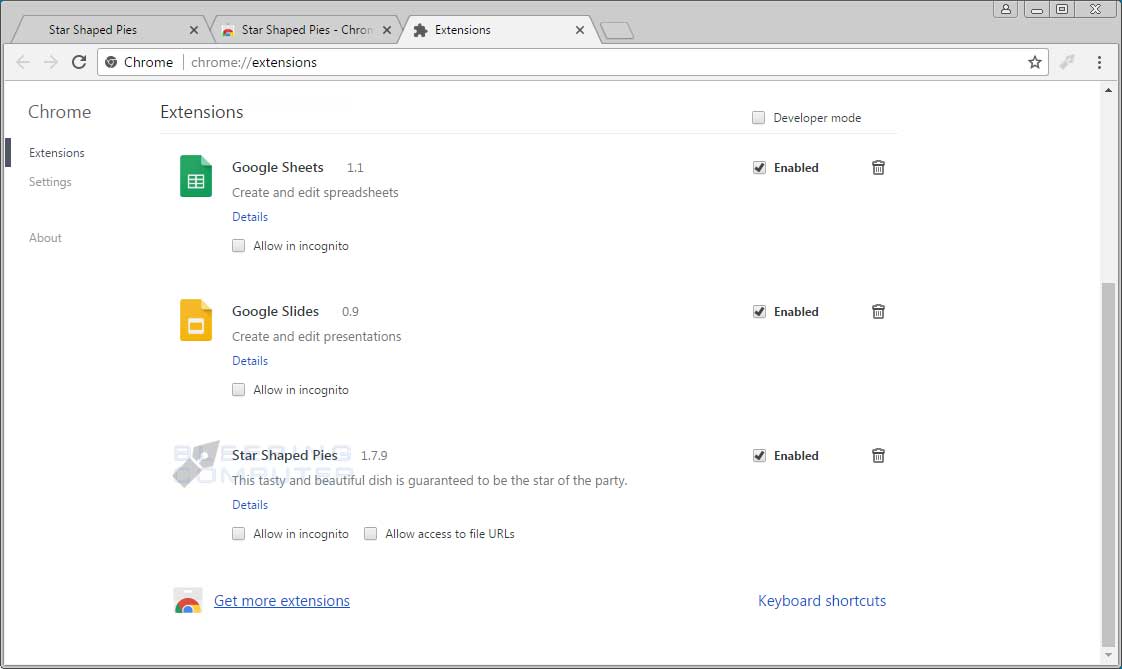Remove Star Shaped Pies via trash icon
This screenshot has height=669, width=1122.
point(878,455)
